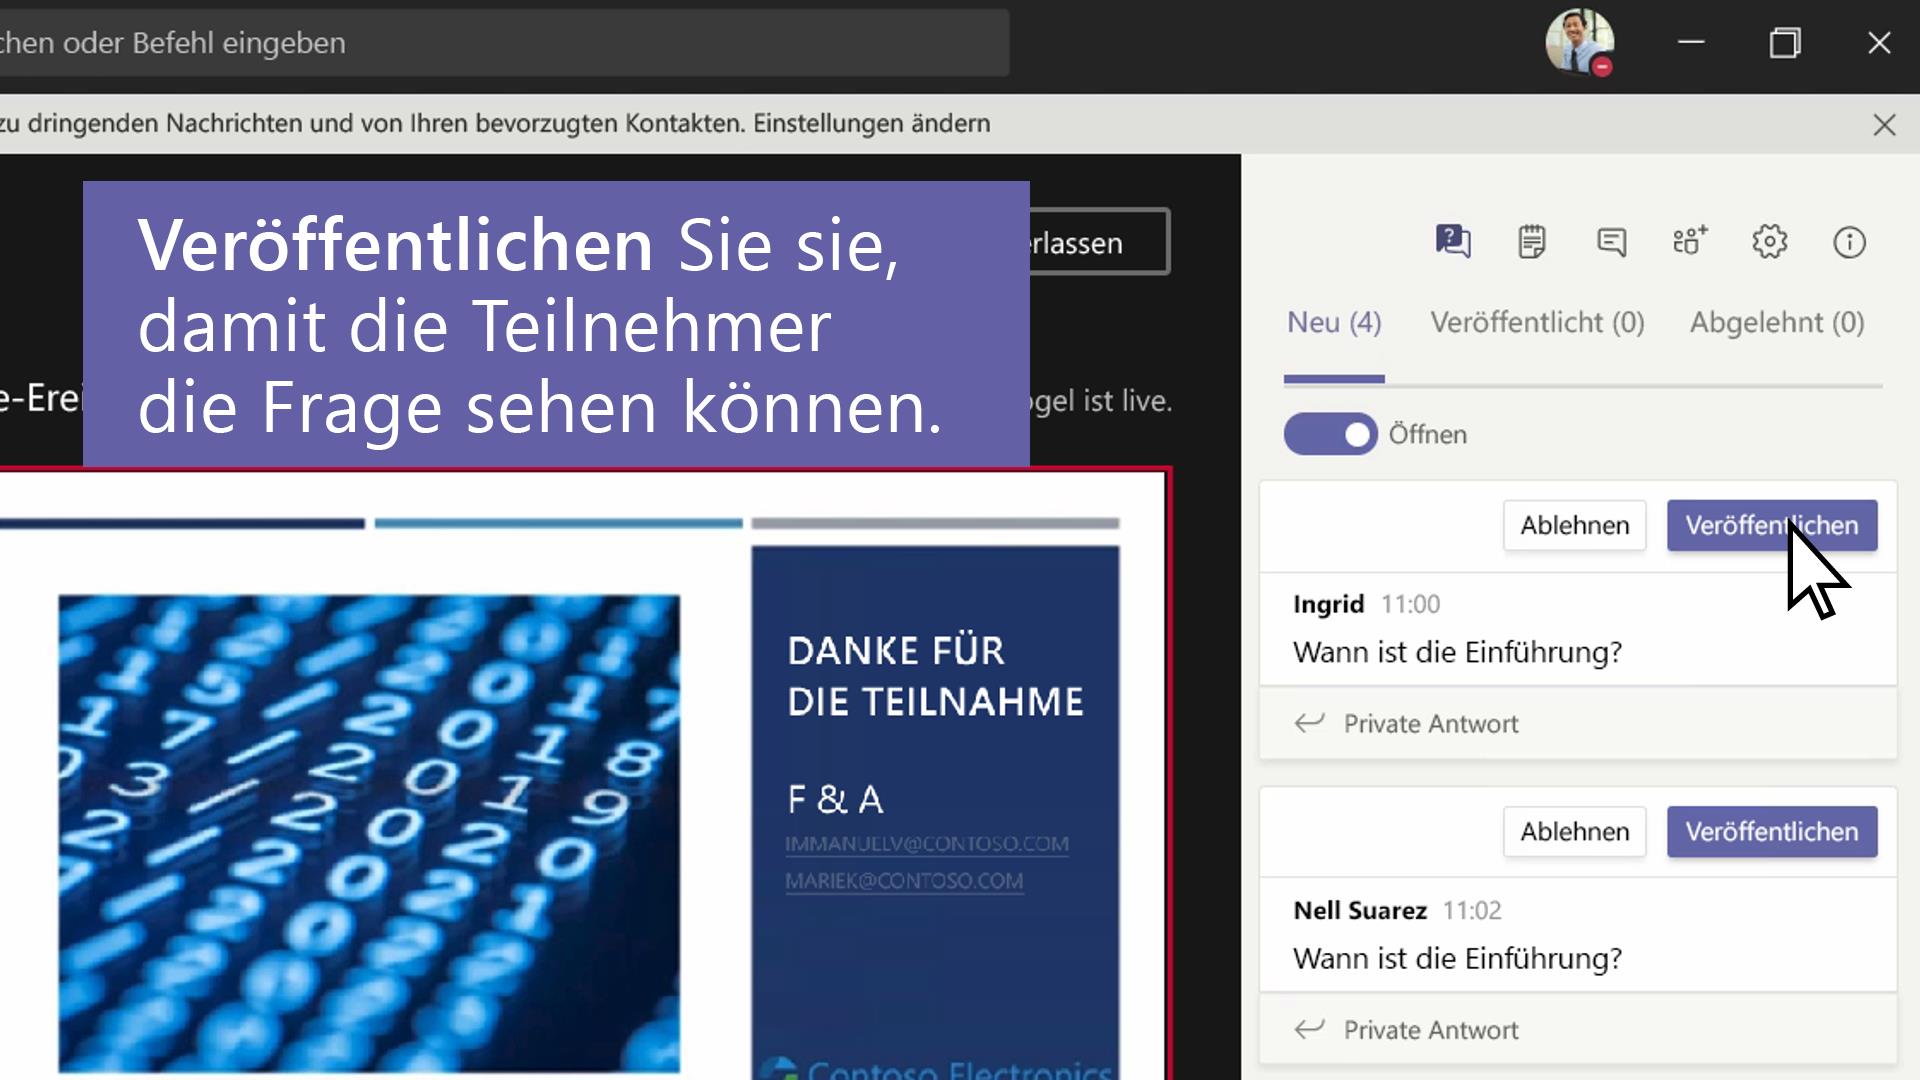Minimize the Teams window

pyautogui.click(x=1691, y=42)
